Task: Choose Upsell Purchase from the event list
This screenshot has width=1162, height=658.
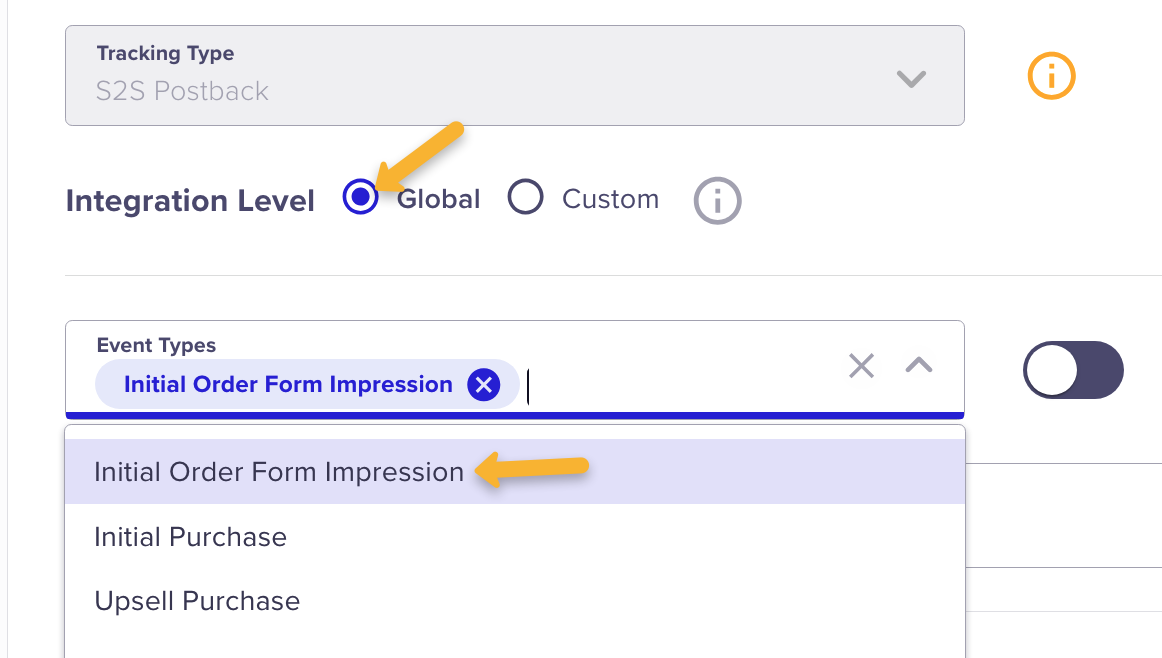Action: [197, 601]
